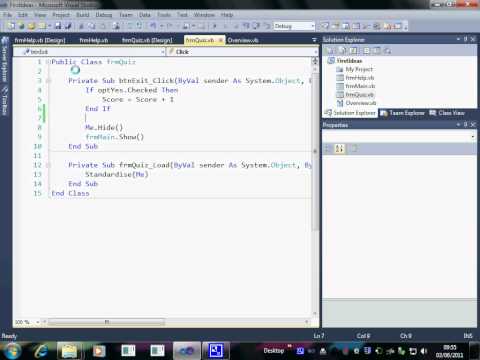Open Windows Media Player on taskbar
The image size is (480, 360).
pos(98,351)
